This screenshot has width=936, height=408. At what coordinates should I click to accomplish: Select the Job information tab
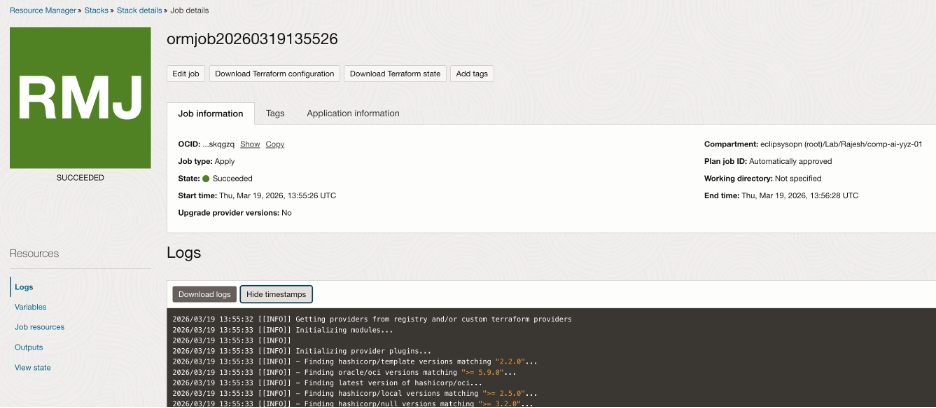click(x=210, y=114)
